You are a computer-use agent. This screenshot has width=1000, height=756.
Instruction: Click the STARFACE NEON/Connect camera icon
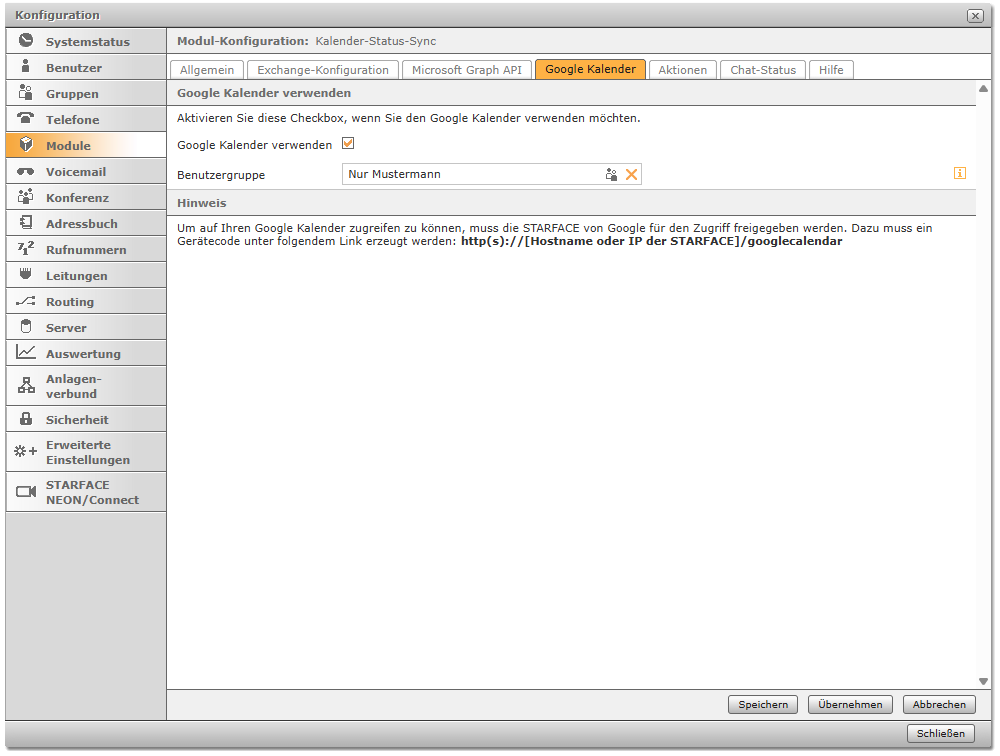(26, 492)
